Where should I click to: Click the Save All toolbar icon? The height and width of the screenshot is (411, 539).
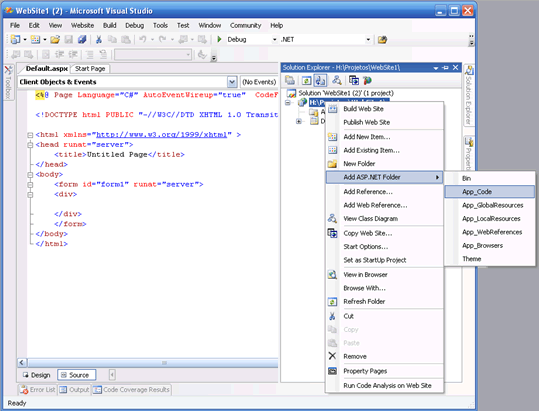(x=82, y=40)
